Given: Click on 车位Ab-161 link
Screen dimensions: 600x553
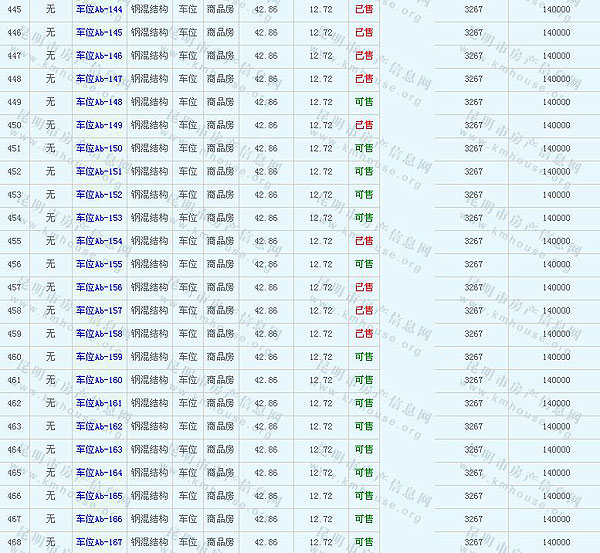Looking at the screenshot, I should [x=99, y=403].
